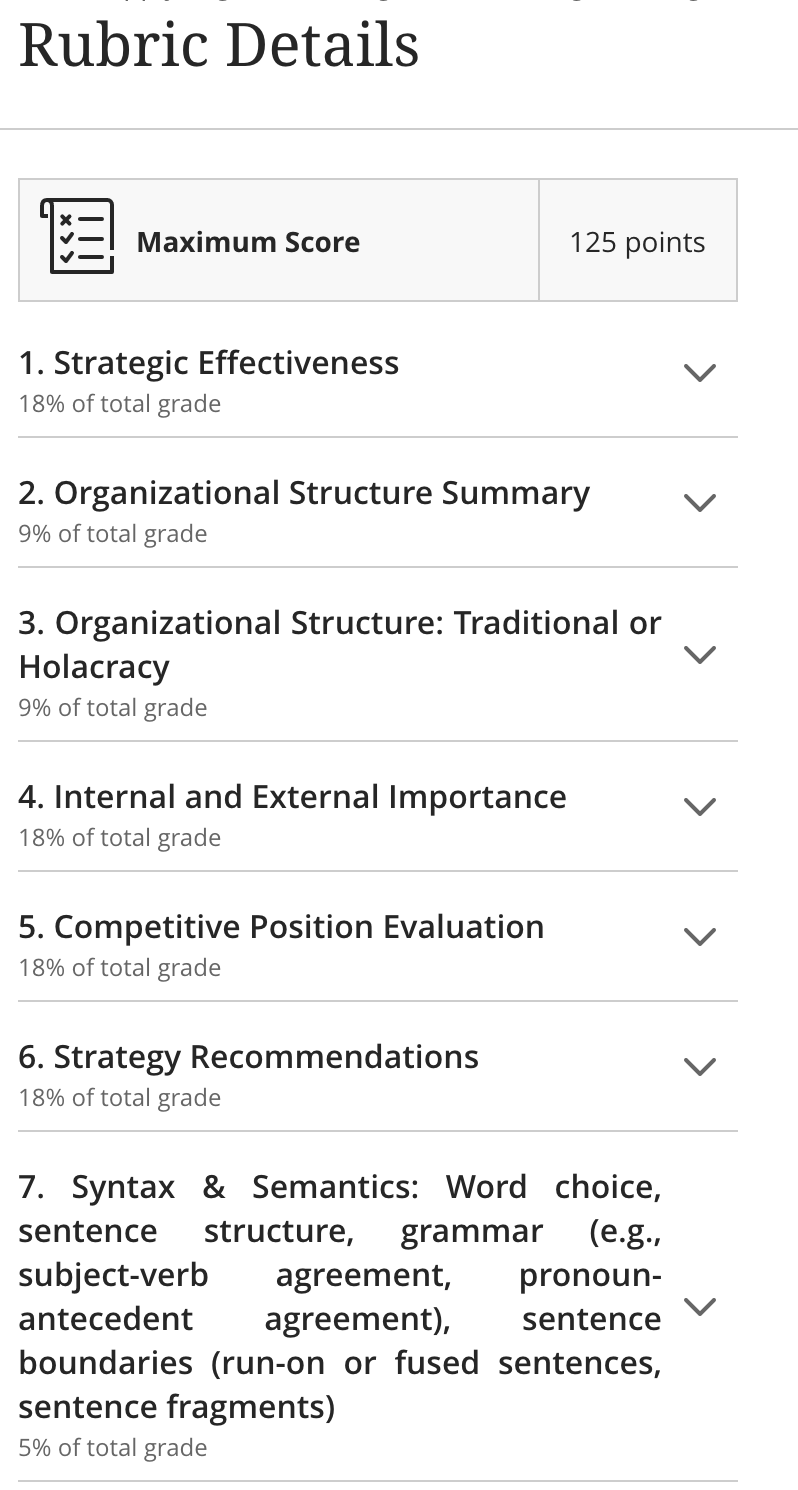Viewport: 798px width, 1490px height.
Task: Open the Syntax & Semantics criterion text
Action: (340, 1297)
